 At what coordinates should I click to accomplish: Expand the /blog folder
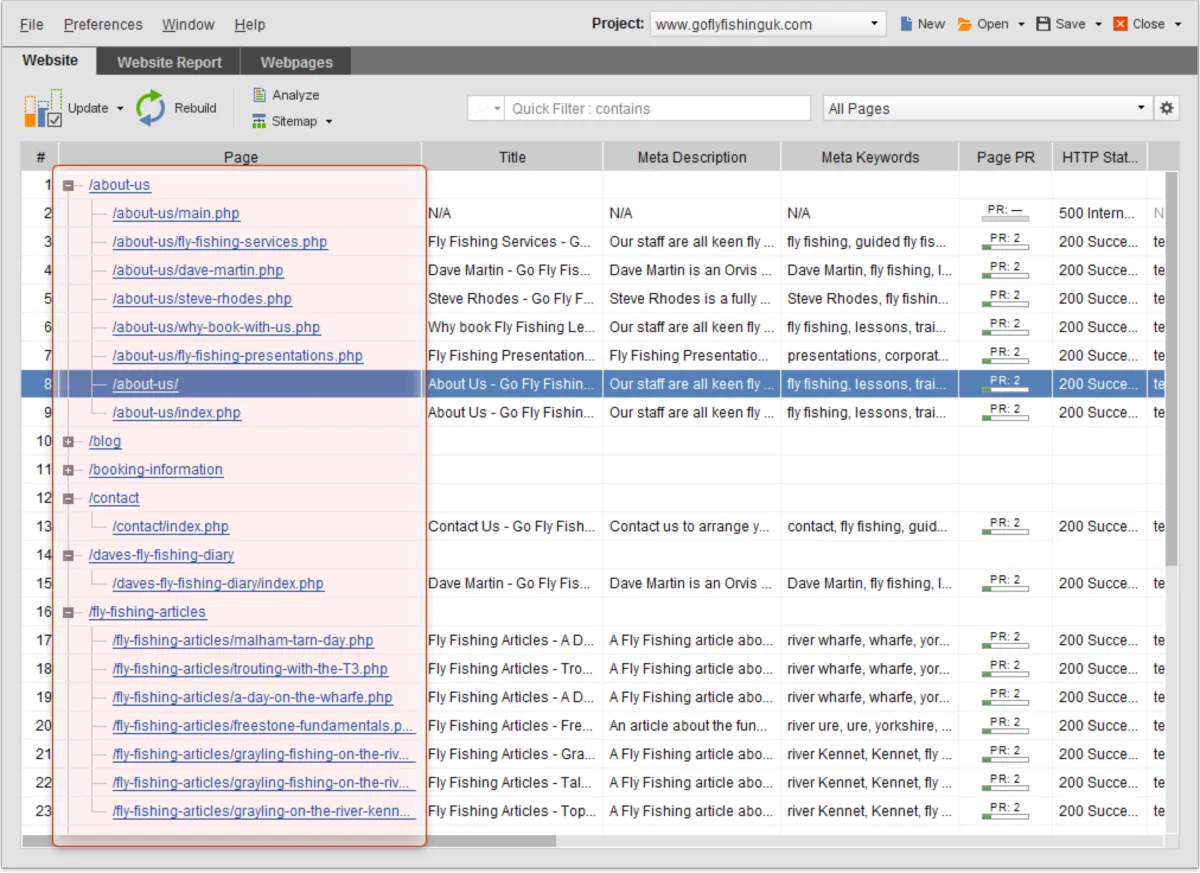point(69,441)
